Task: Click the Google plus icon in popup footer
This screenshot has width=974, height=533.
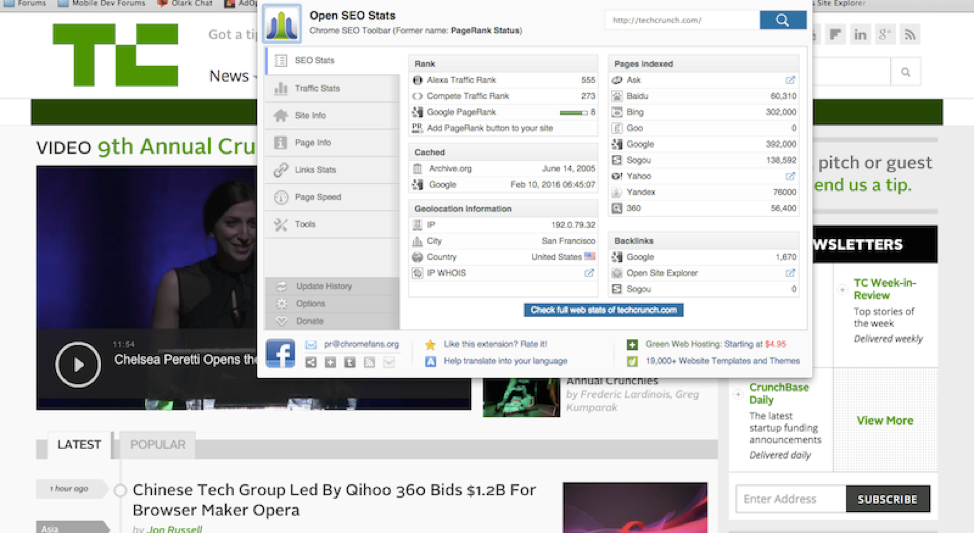Action: pos(330,362)
